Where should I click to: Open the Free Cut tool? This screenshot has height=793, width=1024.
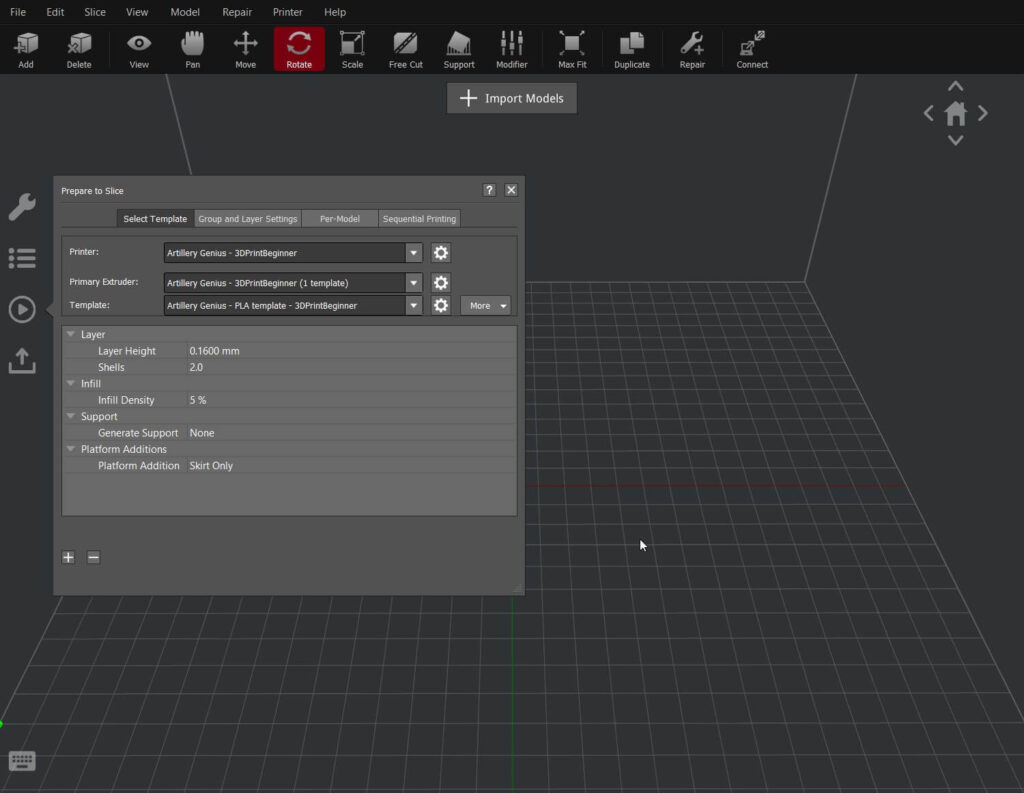click(405, 47)
